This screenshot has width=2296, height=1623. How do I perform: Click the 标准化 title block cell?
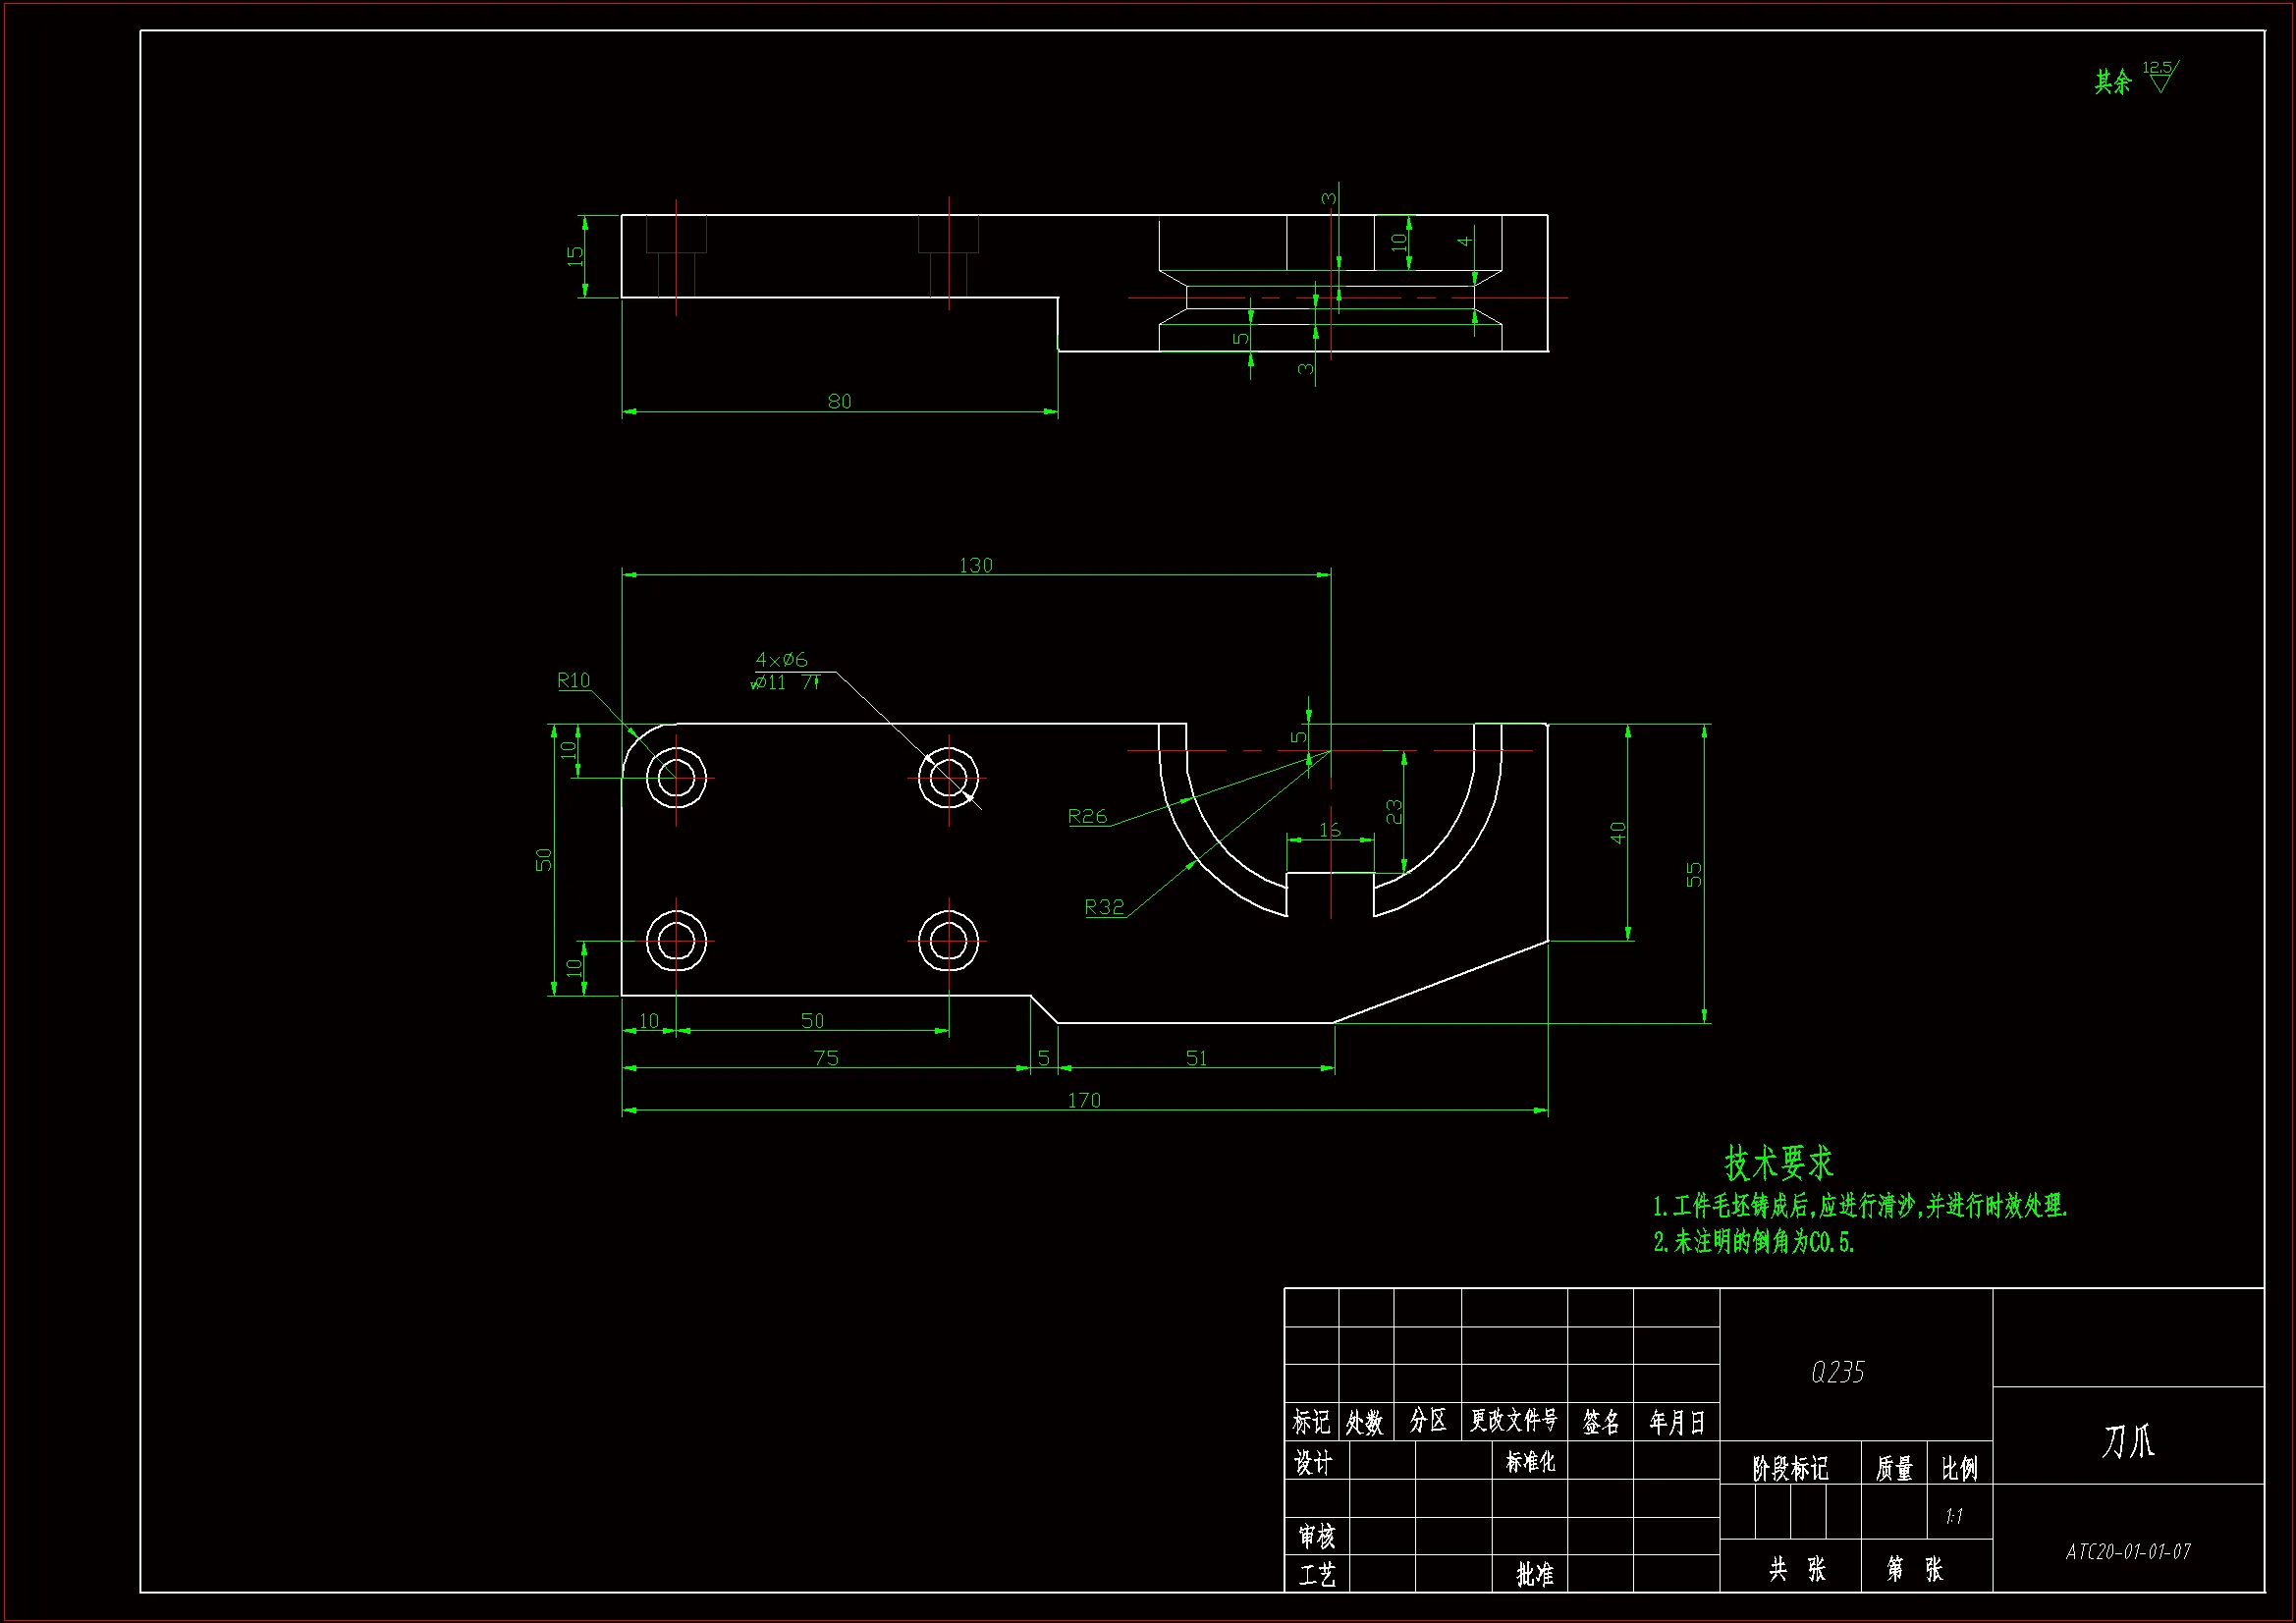coord(1530,1462)
